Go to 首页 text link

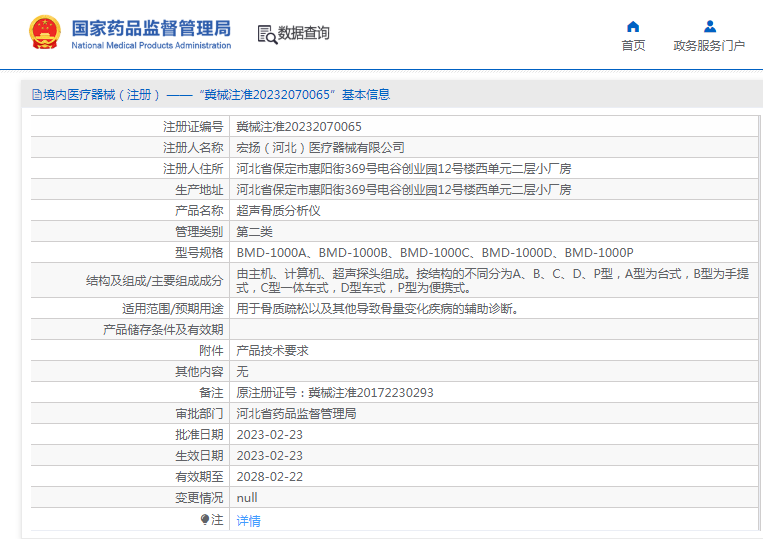(x=633, y=46)
